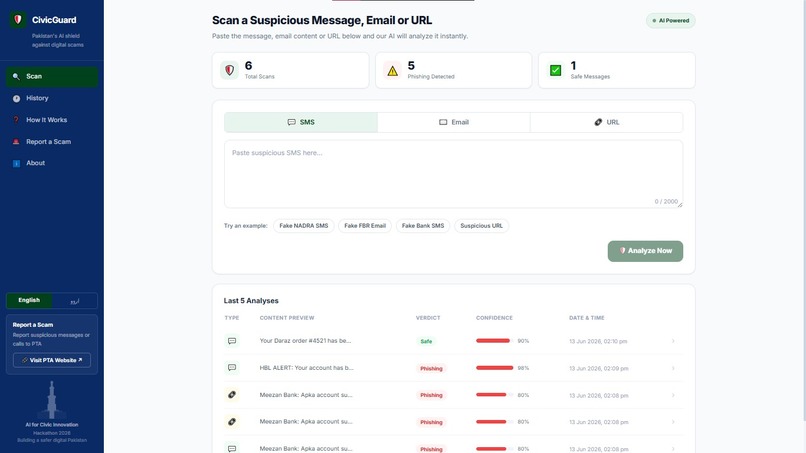Click the '13 Jun 2026, 02:10 pm' timestamp
Image resolution: width=806 pixels, height=453 pixels.
click(x=598, y=341)
